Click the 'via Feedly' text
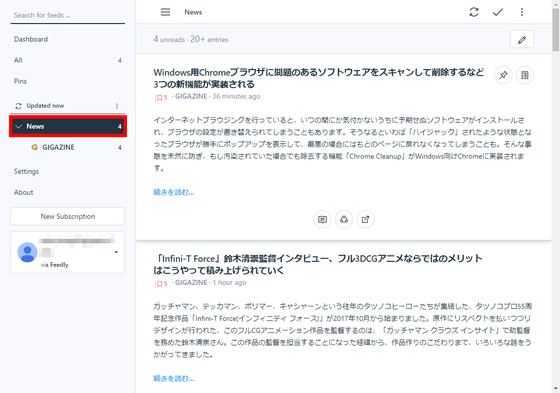The width and height of the screenshot is (560, 393). tap(54, 265)
